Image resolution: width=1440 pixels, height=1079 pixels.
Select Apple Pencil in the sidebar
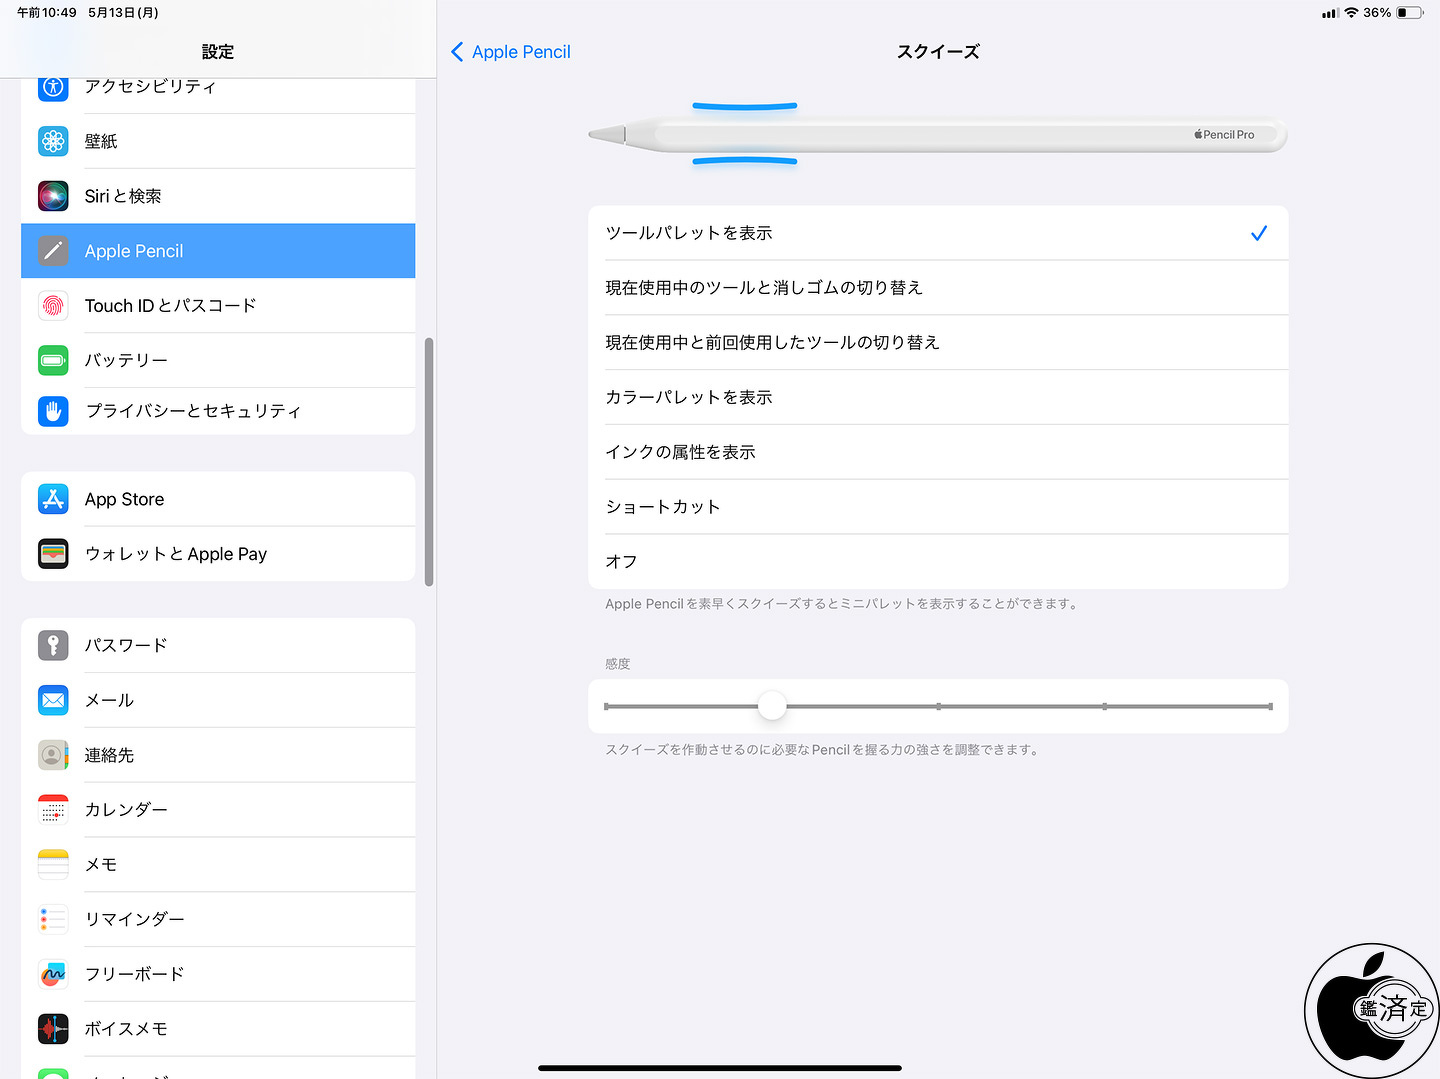133,250
